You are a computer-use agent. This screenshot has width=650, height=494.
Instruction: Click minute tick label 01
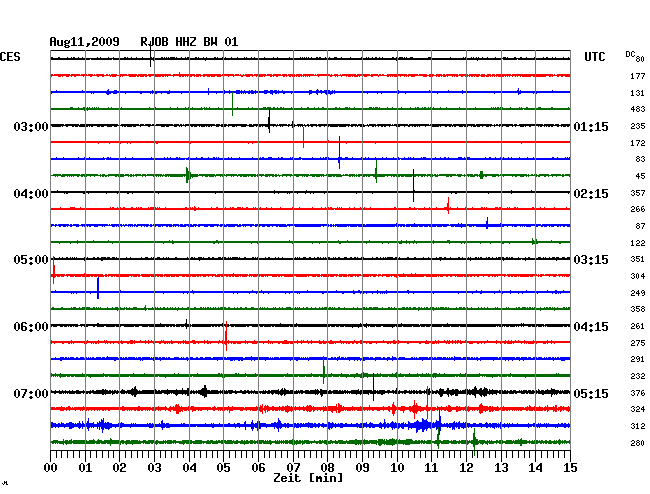[x=85, y=468]
